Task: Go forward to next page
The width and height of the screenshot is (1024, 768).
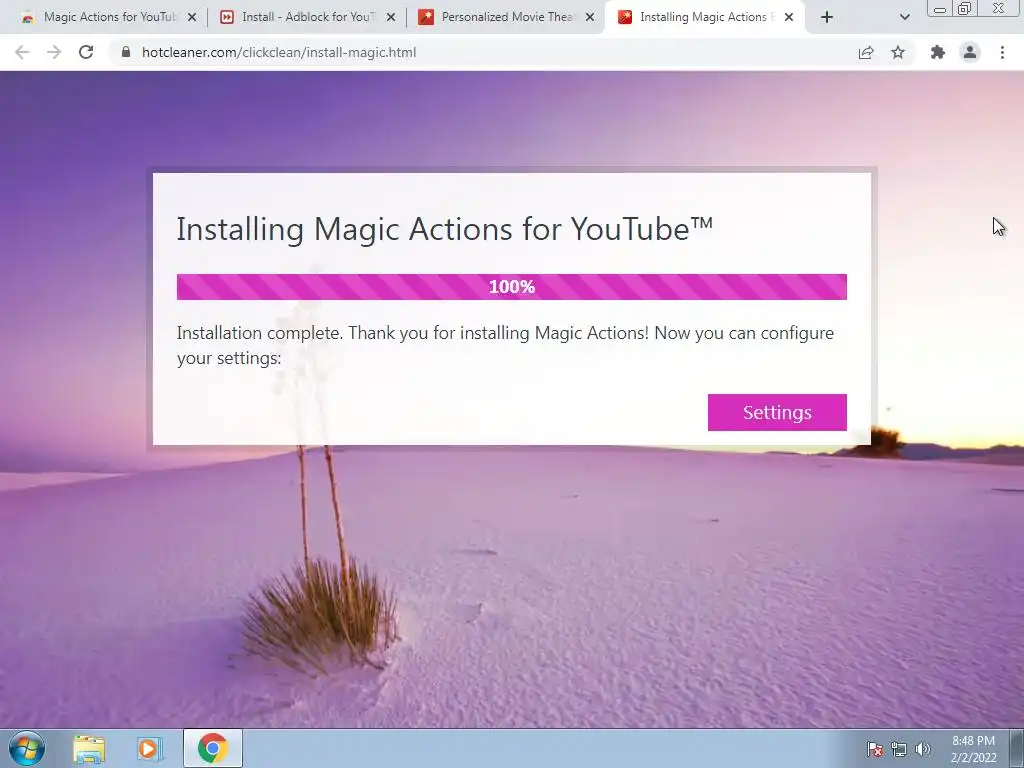Action: [x=54, y=52]
